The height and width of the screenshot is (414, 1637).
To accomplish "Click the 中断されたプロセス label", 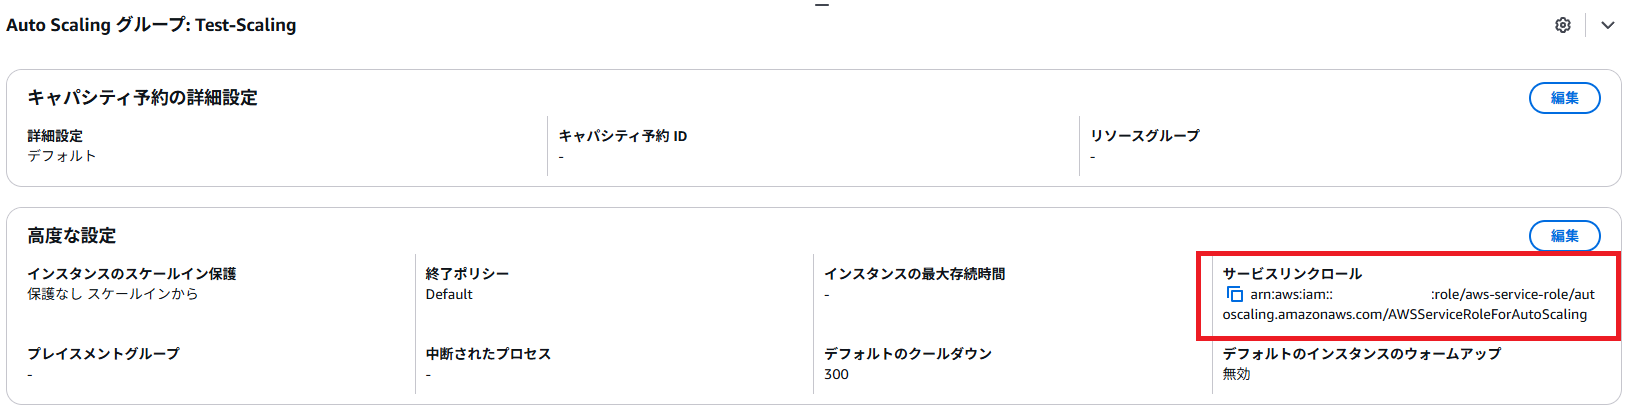I will pos(488,354).
